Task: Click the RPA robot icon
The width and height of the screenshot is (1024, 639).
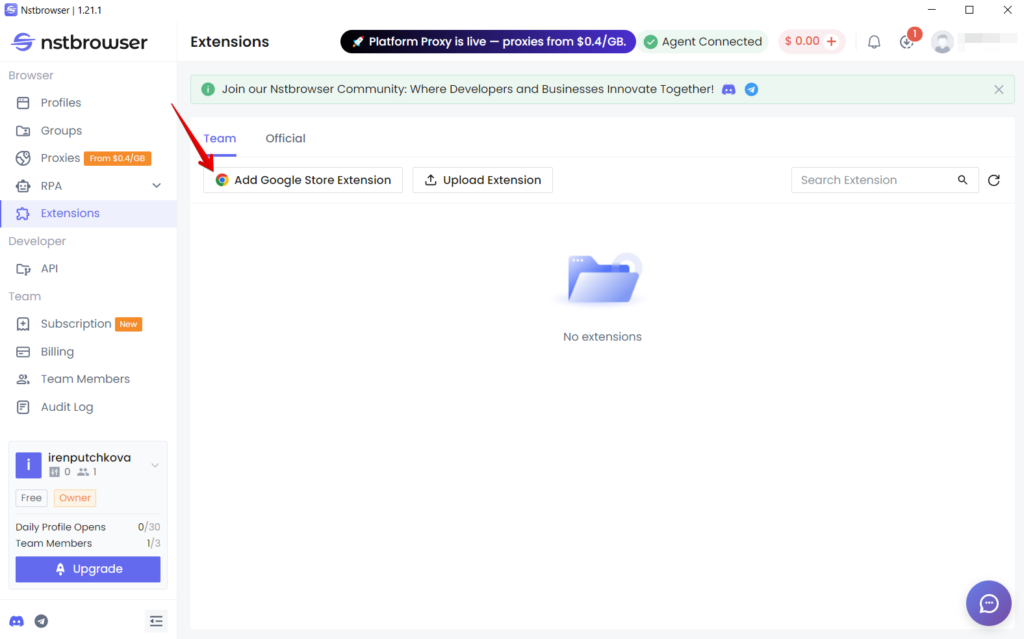Action: click(23, 186)
